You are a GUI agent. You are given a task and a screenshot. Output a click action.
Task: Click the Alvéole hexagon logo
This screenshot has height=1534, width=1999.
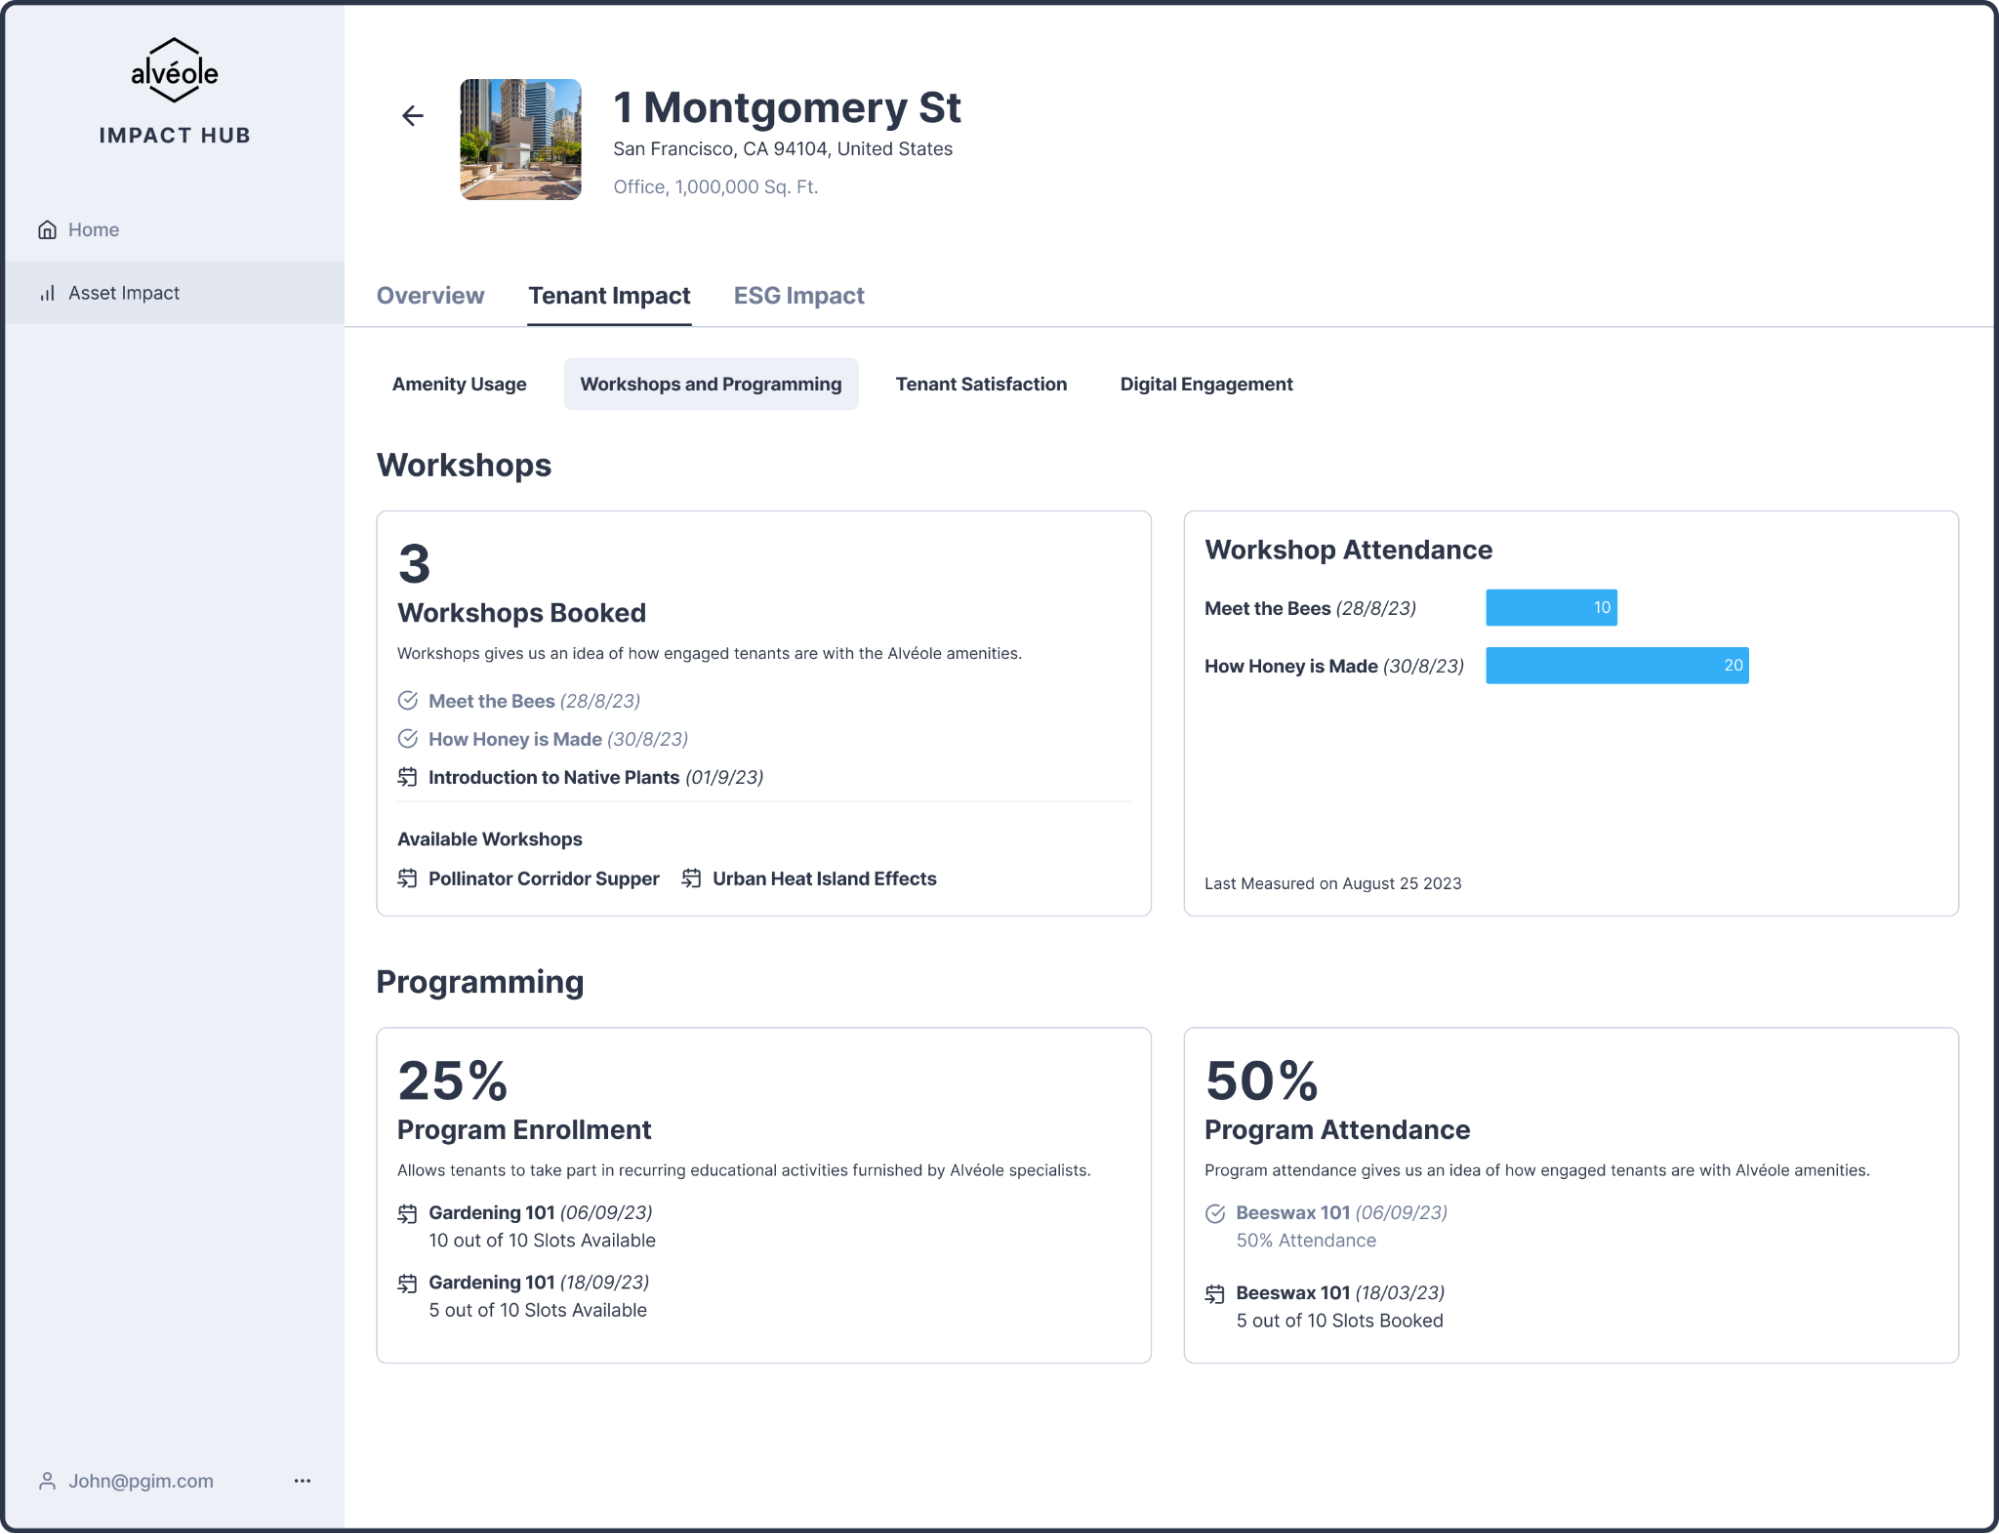175,71
